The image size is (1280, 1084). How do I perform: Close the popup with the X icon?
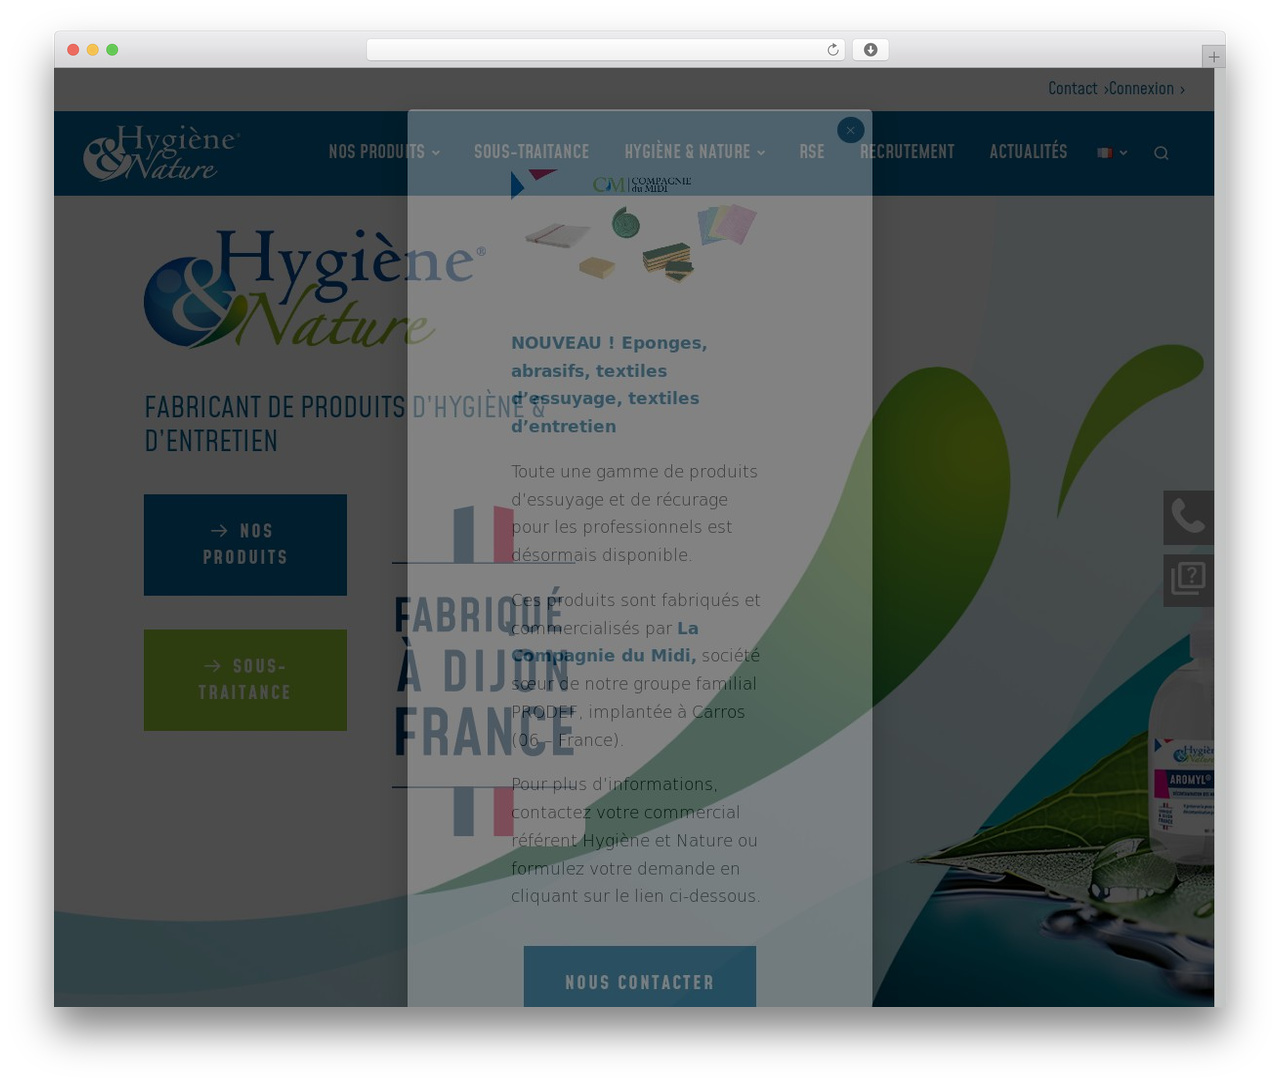coord(850,130)
